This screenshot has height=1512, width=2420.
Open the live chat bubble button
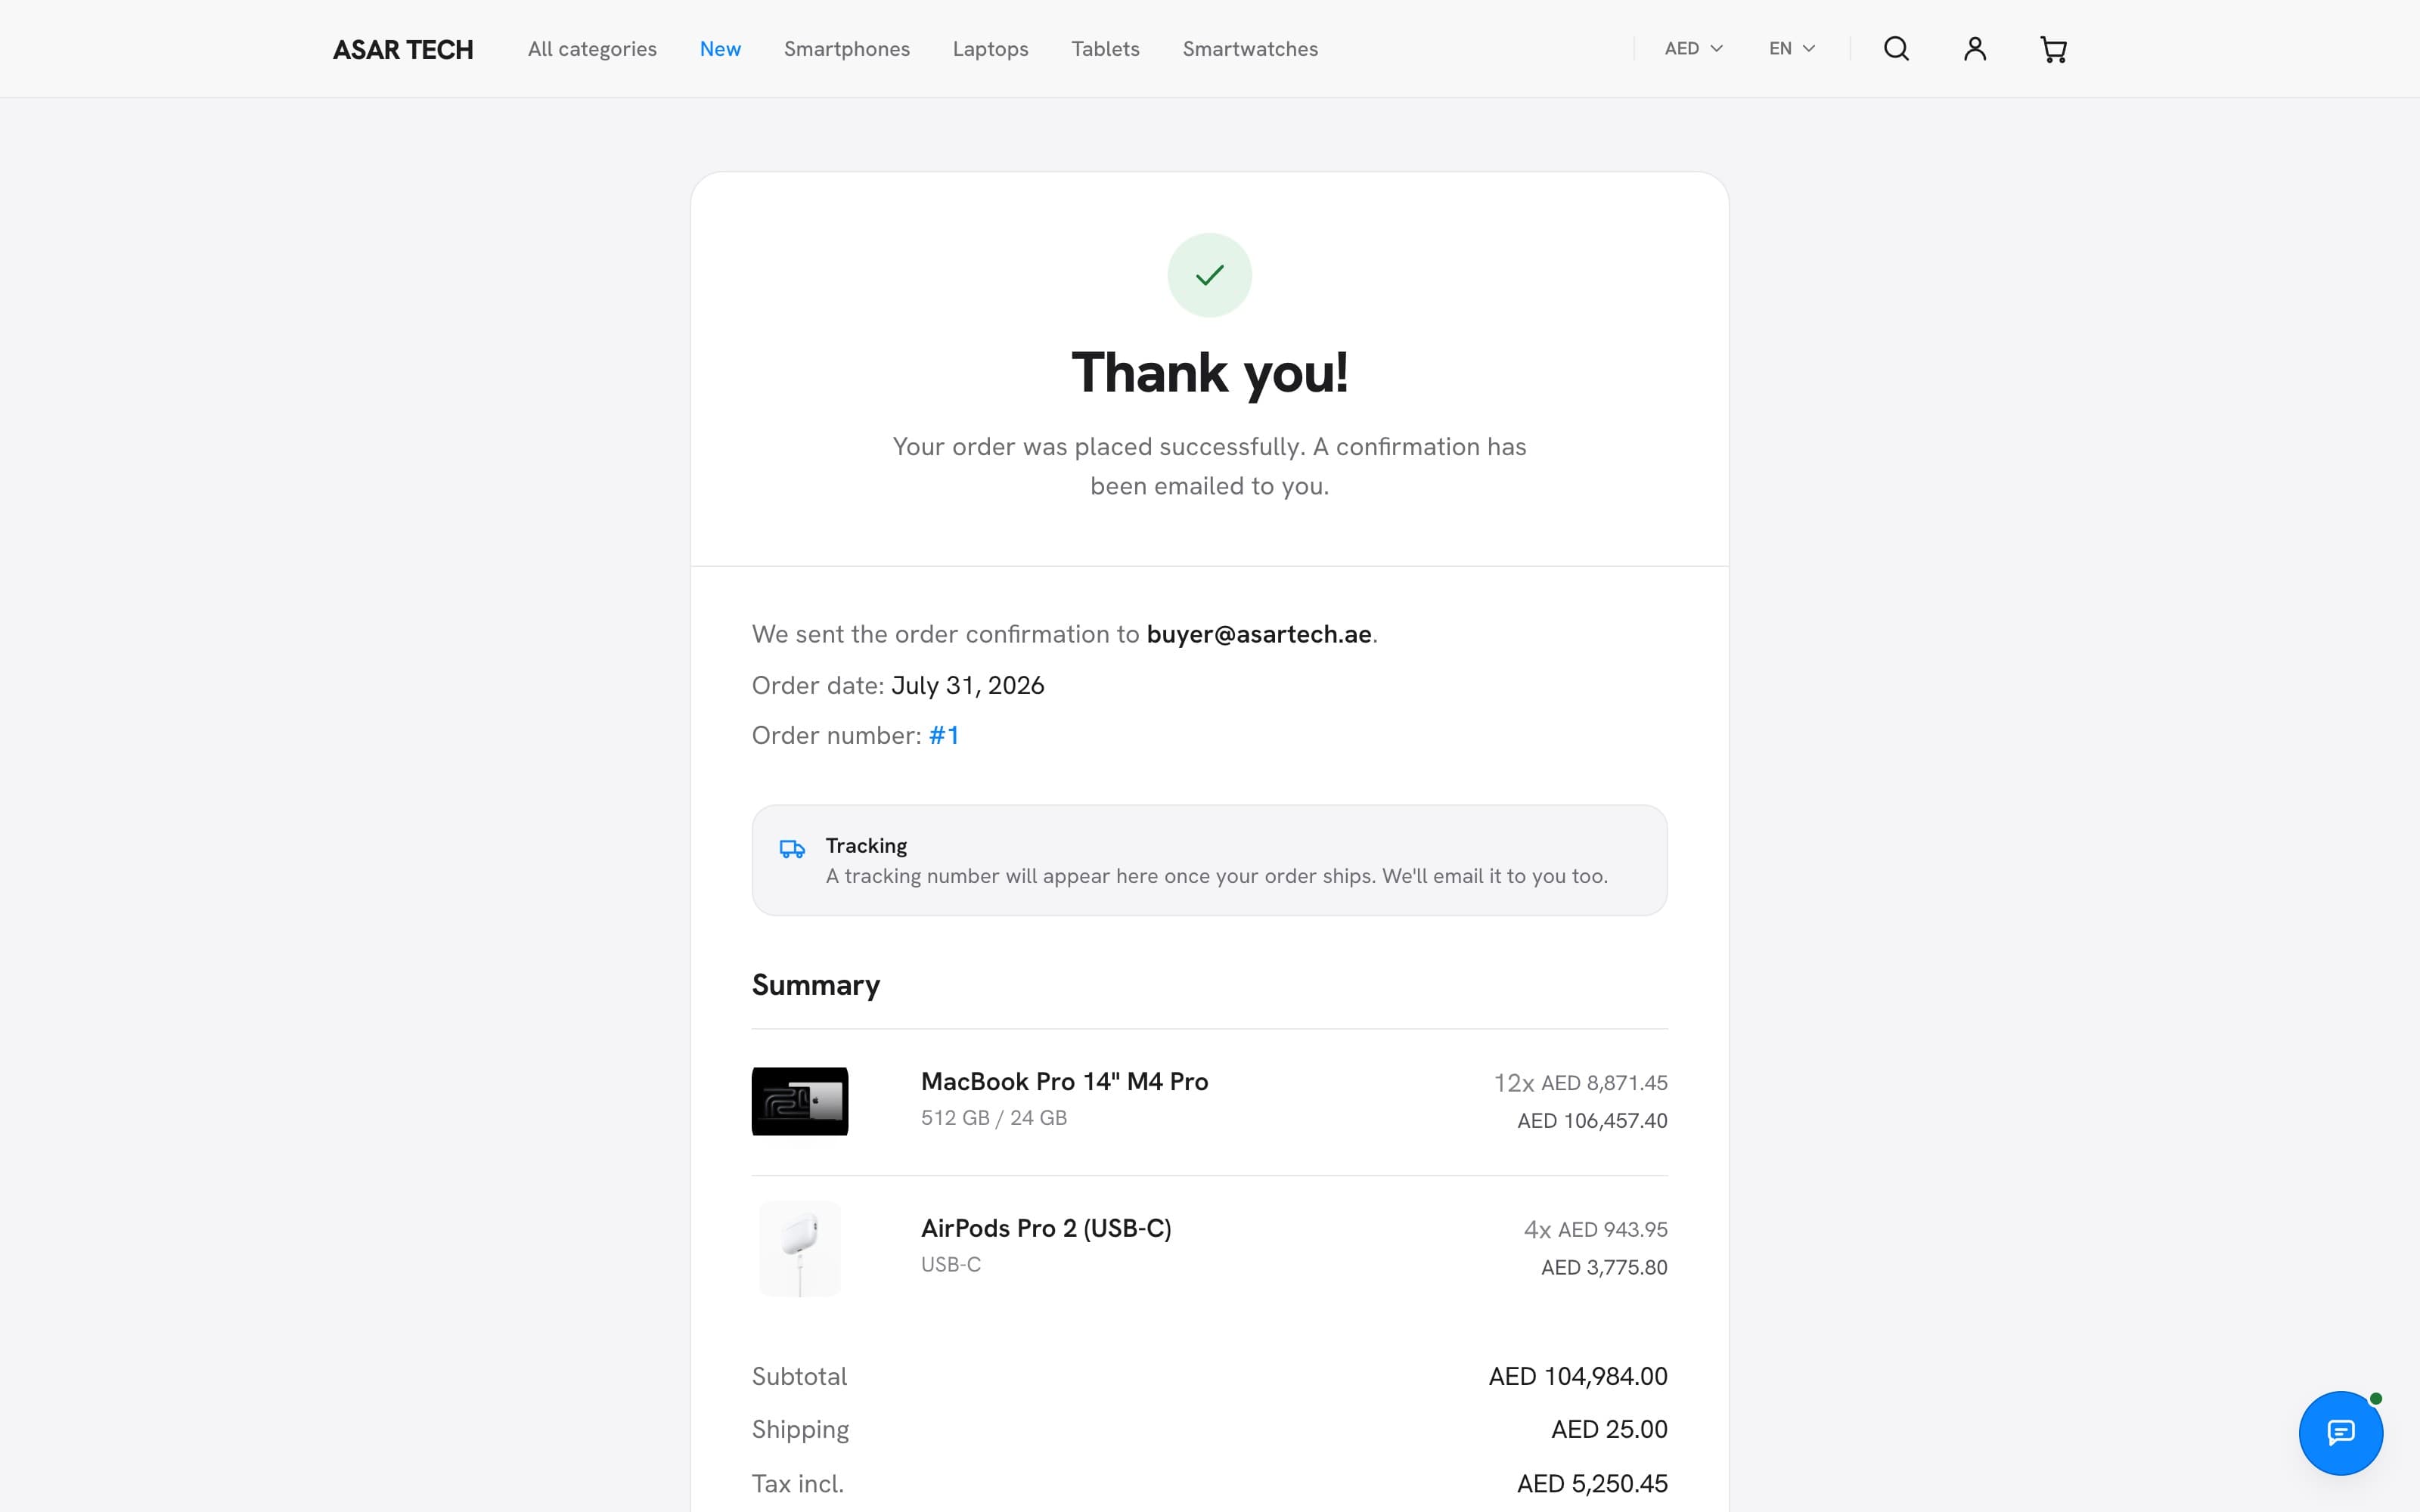pos(2340,1432)
